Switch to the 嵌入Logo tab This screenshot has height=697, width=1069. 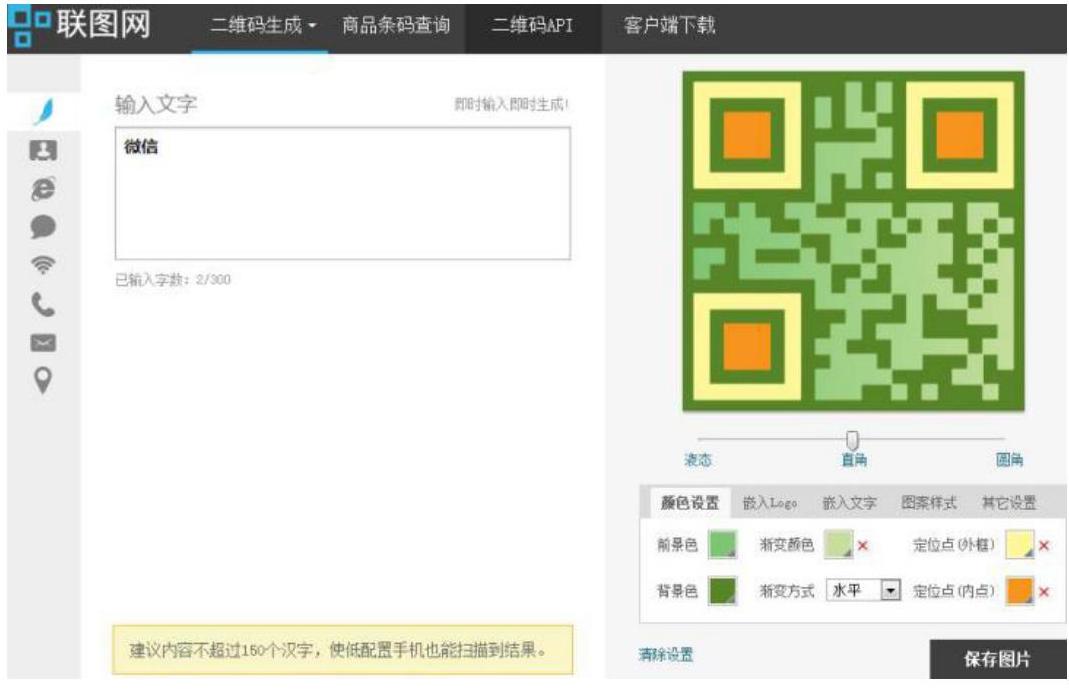pyautogui.click(x=770, y=503)
